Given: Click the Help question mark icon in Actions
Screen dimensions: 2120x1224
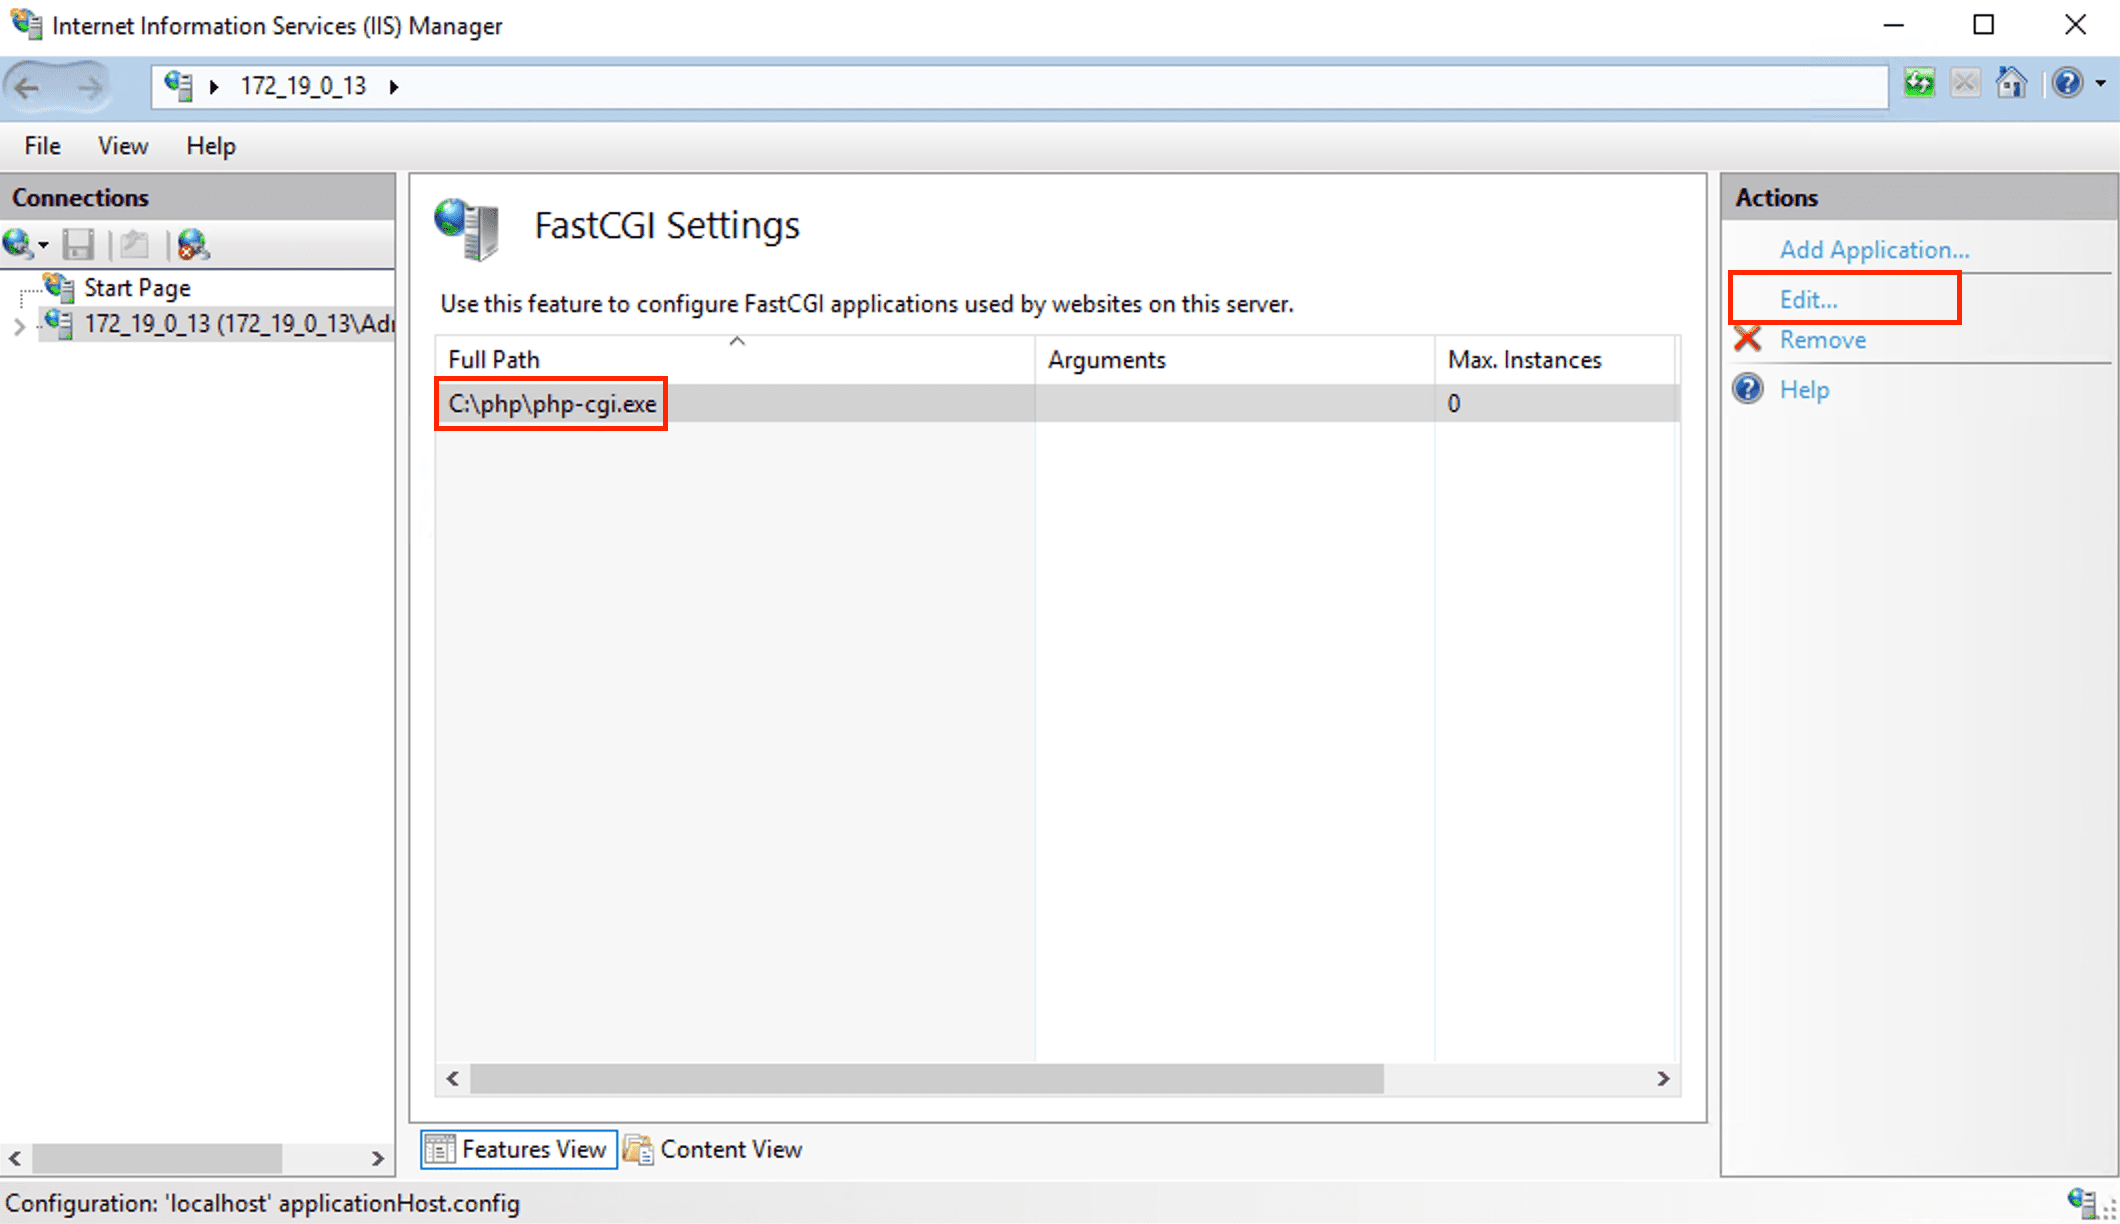Looking at the screenshot, I should point(1748,388).
